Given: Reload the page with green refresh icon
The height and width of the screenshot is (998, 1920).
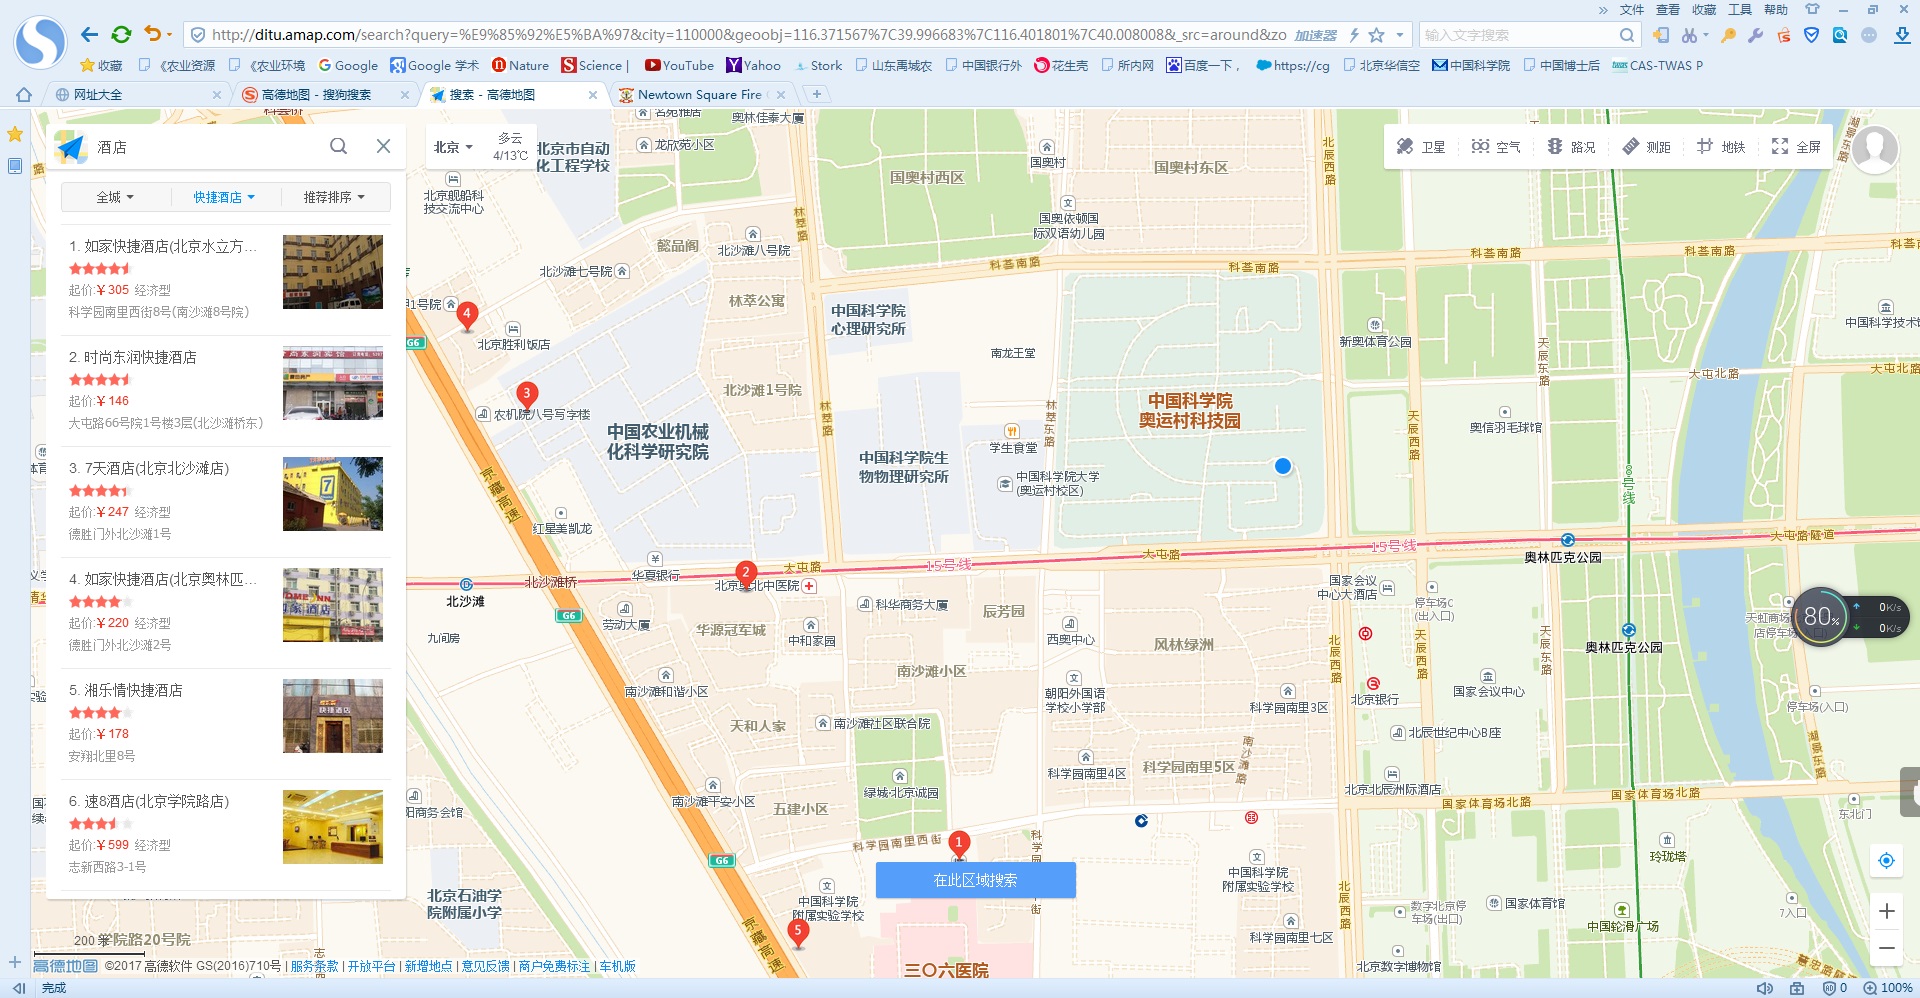Looking at the screenshot, I should click(121, 34).
